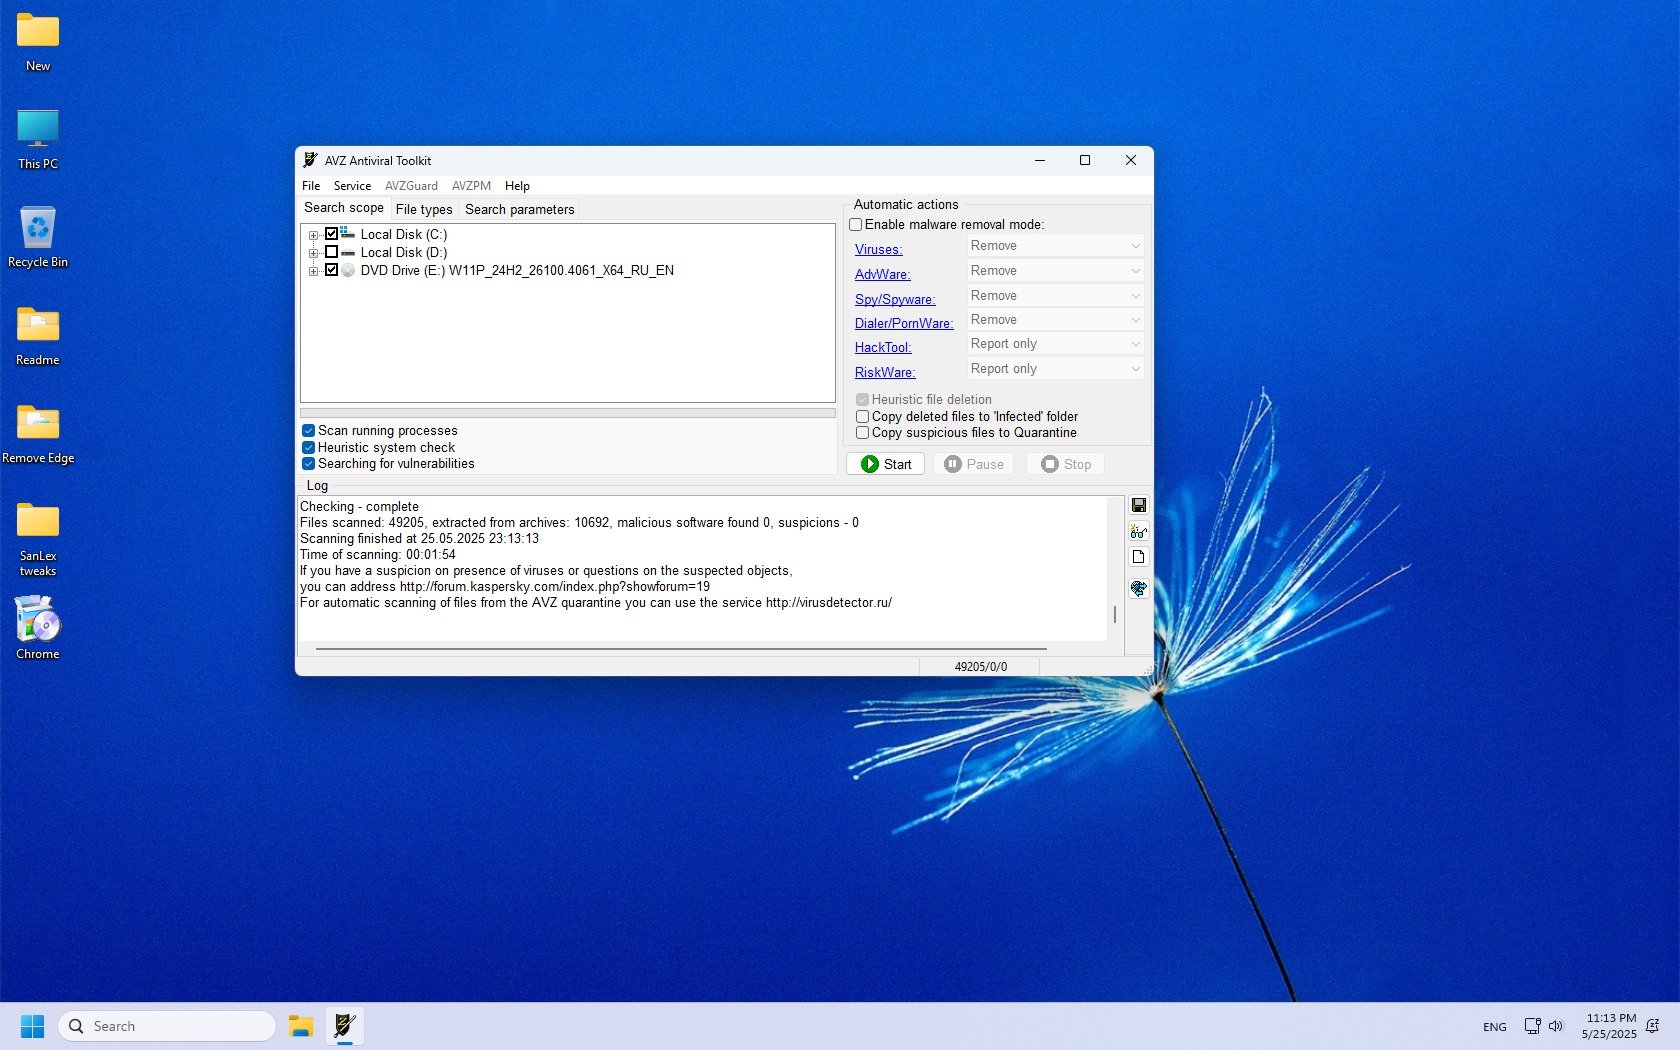Screen dimensions: 1680x1050
Task: Uncheck Heuristic system check
Action: [x=309, y=448]
